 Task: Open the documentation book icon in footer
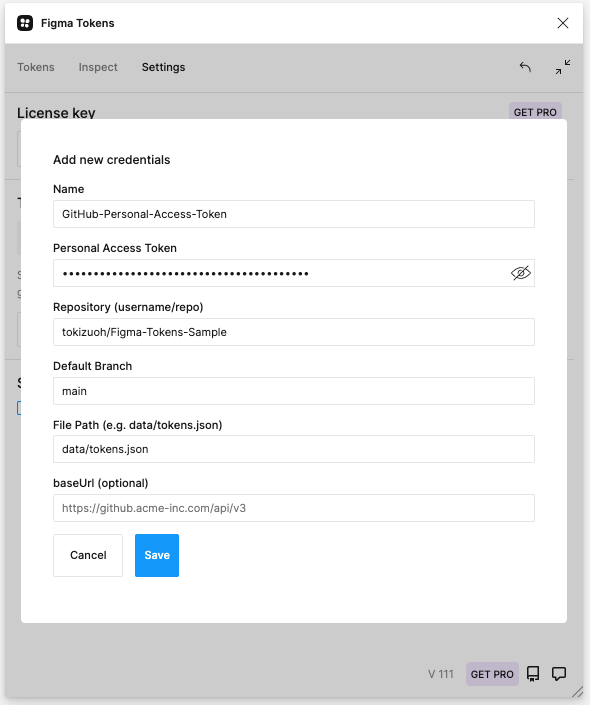533,674
